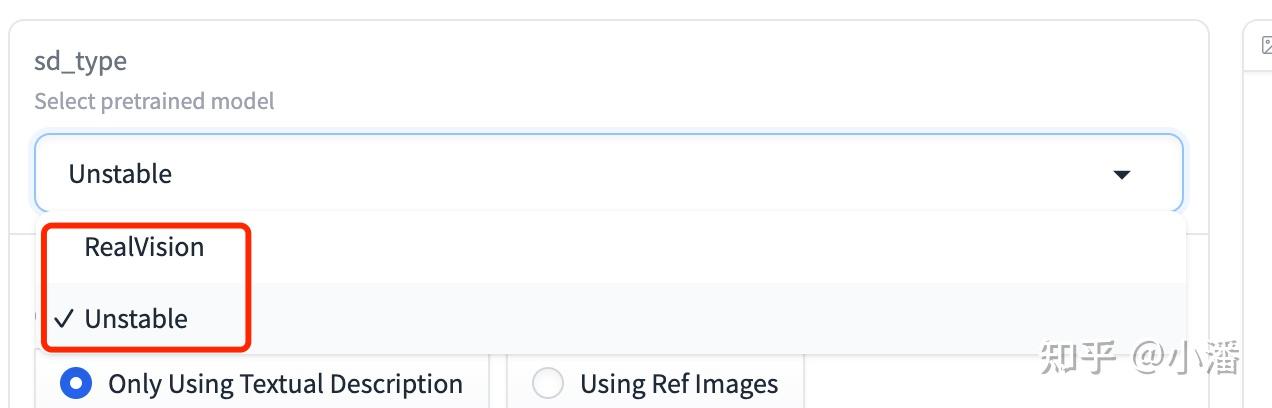Screen dimensions: 1272x408
Task: Click the blank area of the RealVision row
Action: (x=700, y=247)
